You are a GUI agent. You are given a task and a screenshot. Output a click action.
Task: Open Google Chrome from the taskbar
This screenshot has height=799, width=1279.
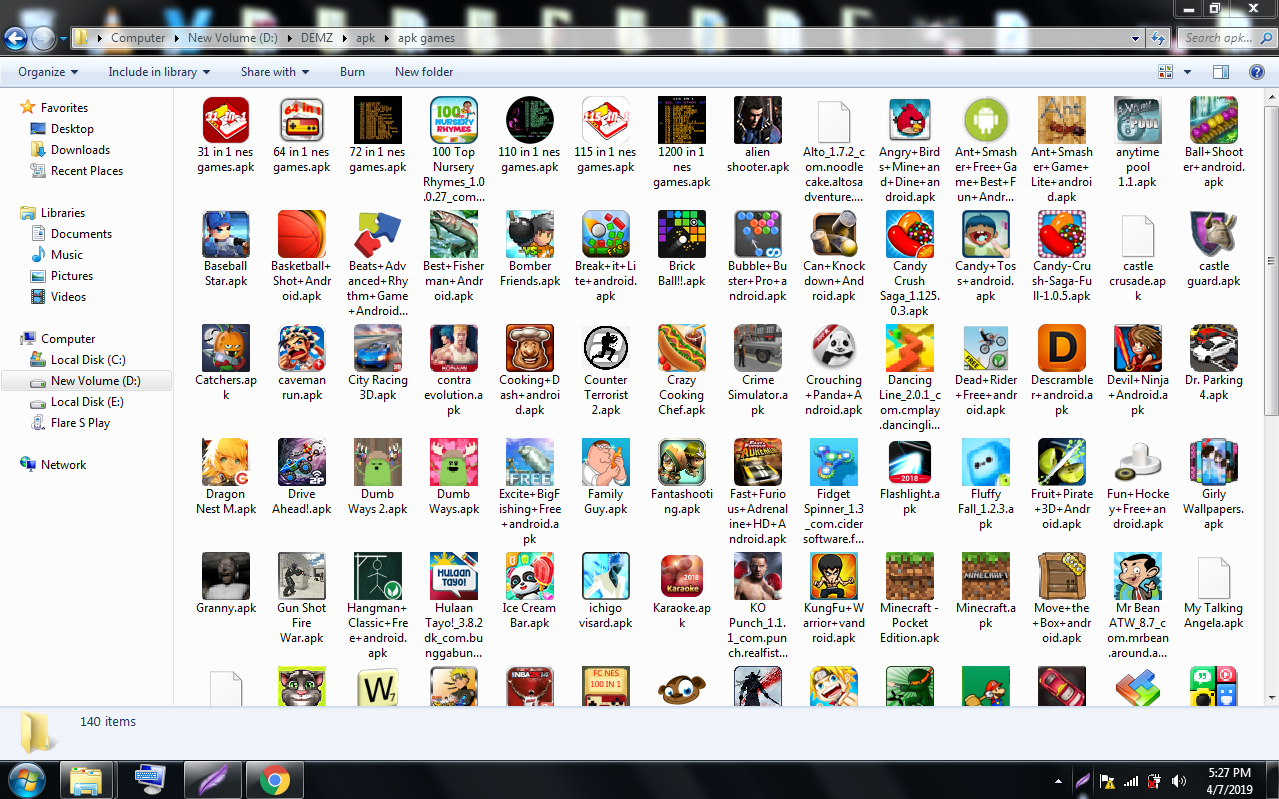pyautogui.click(x=275, y=780)
